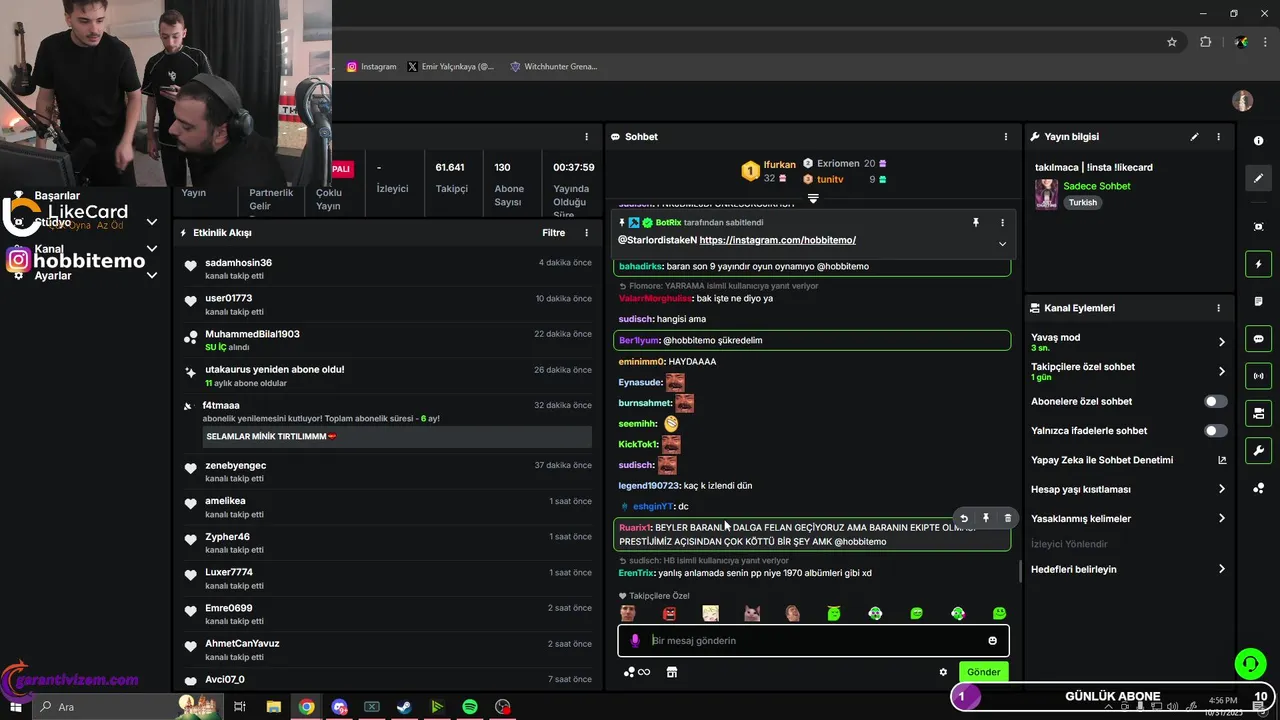Edit stream info with Yayın bilgisi pencil
Screen dimensions: 1280x720
pyautogui.click(x=1194, y=137)
